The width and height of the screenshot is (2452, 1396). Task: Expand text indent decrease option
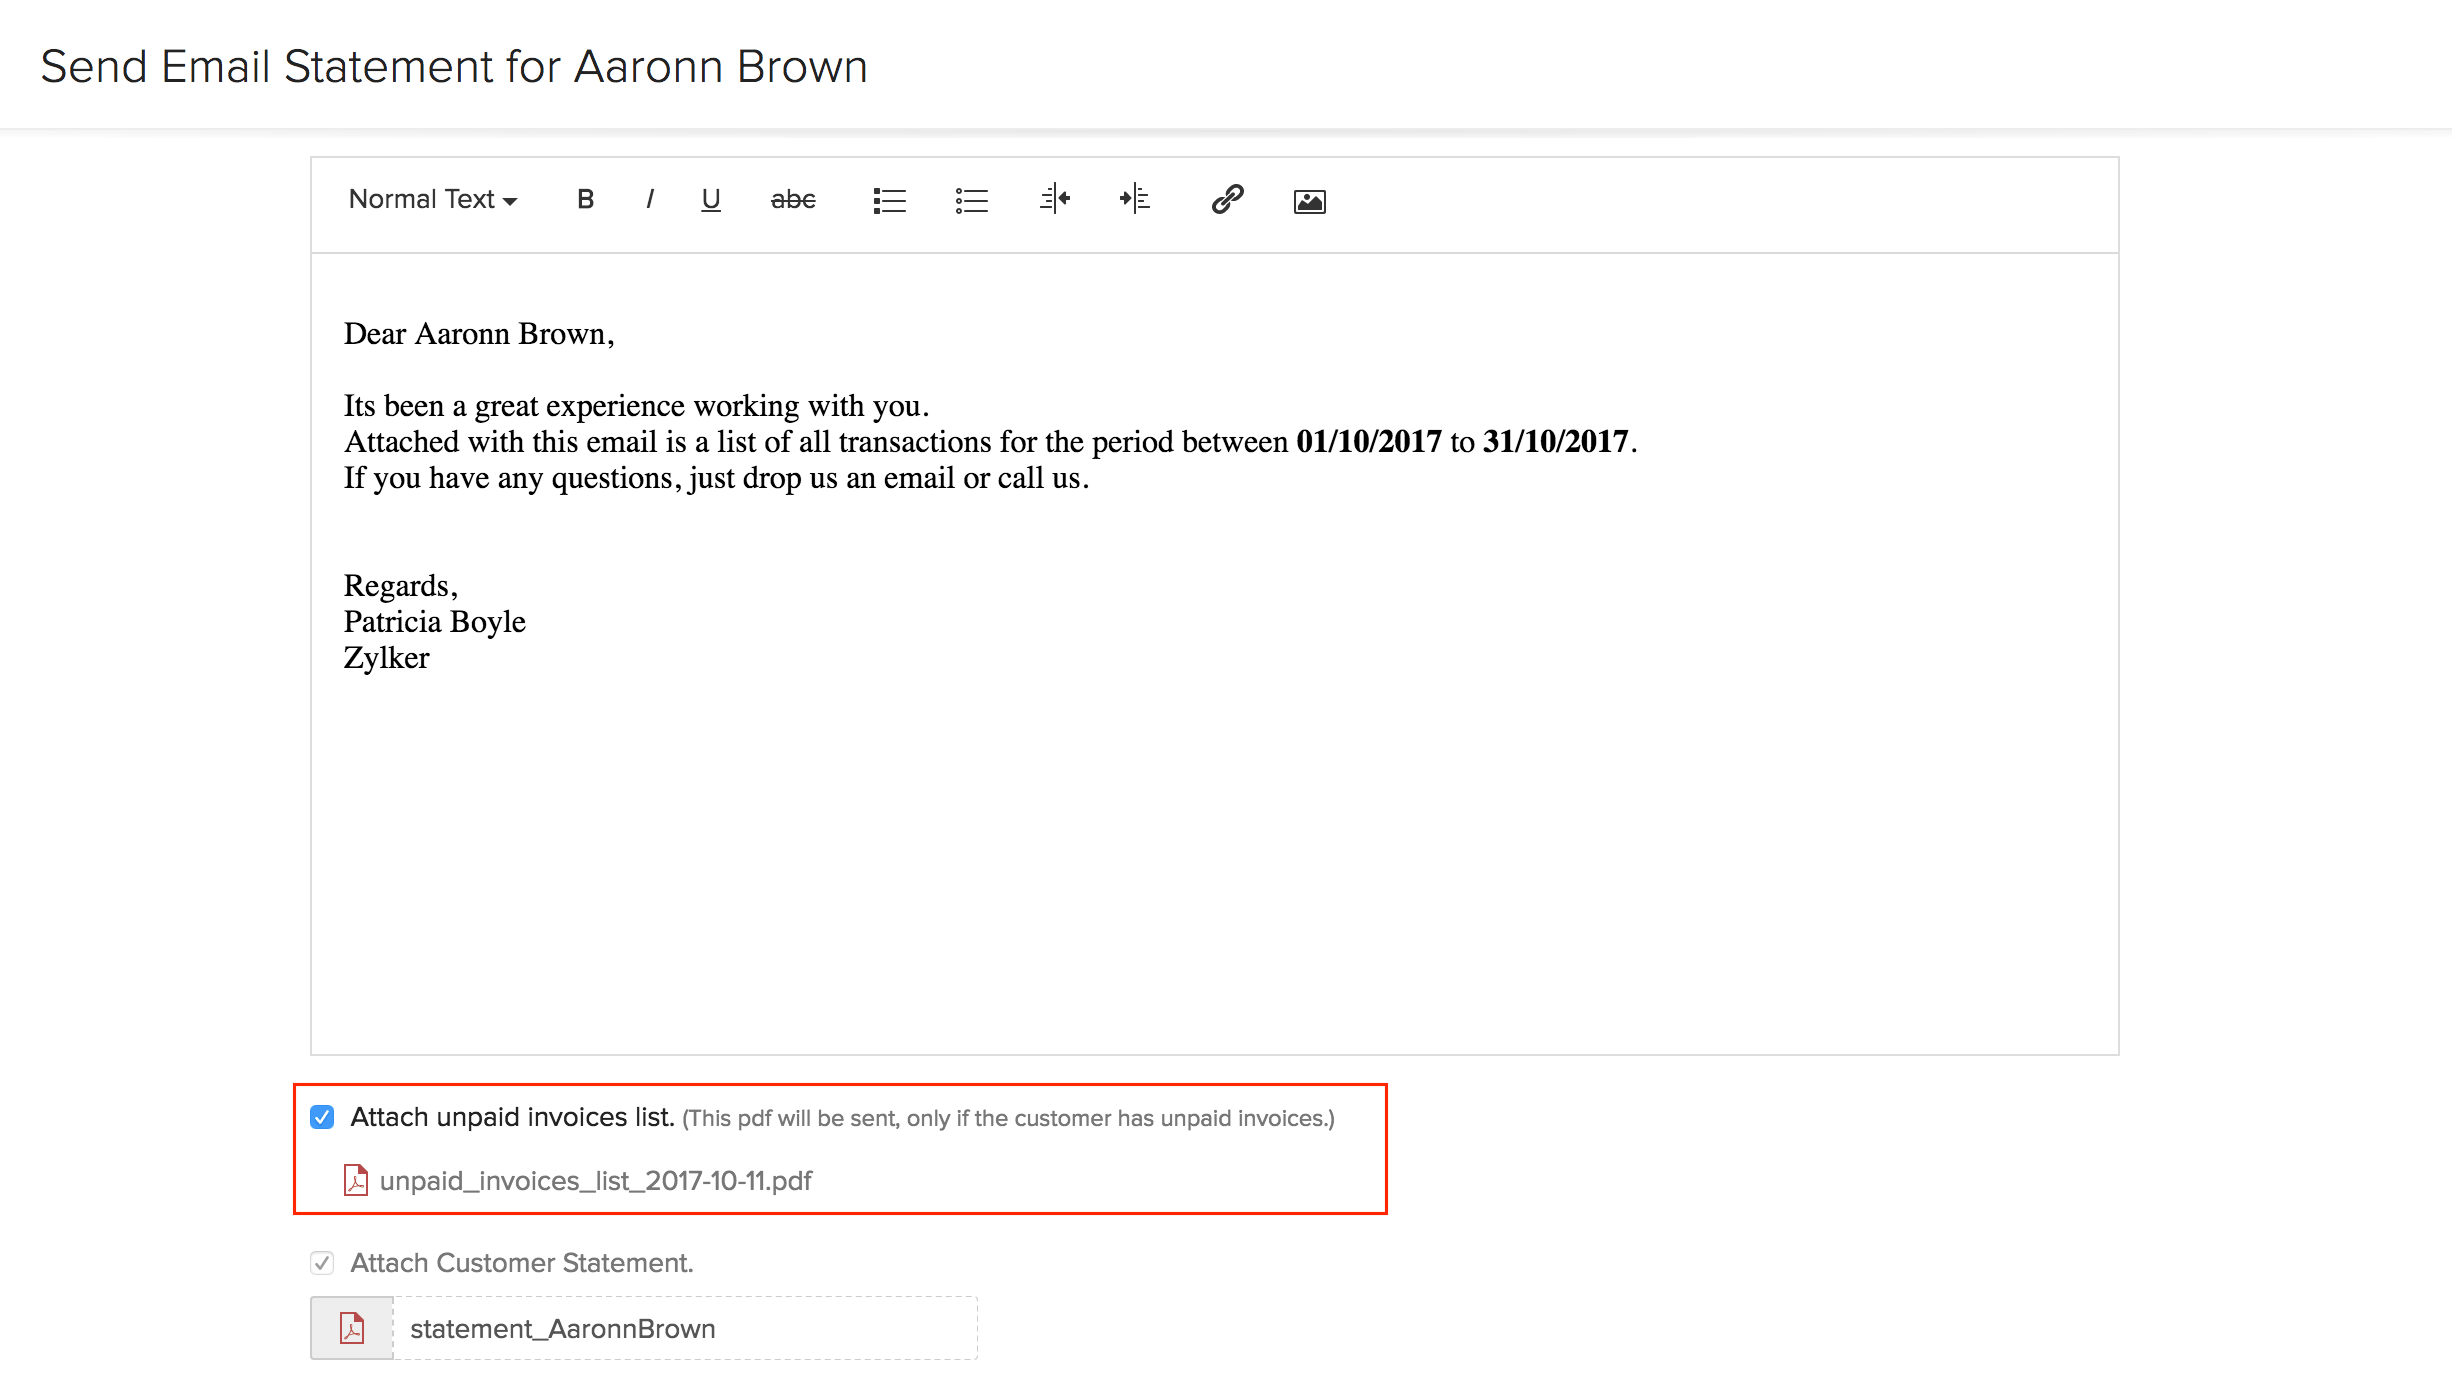click(1056, 199)
